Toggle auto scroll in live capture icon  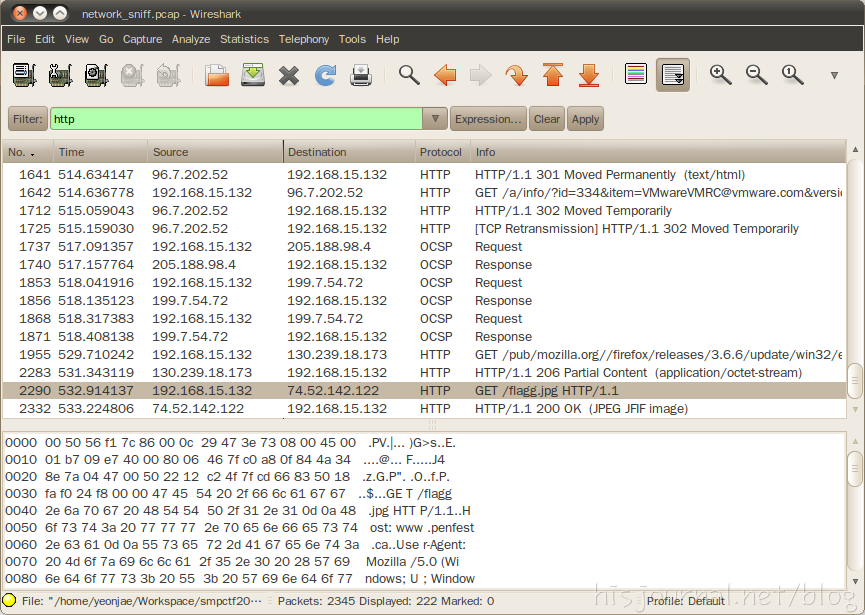tap(672, 75)
